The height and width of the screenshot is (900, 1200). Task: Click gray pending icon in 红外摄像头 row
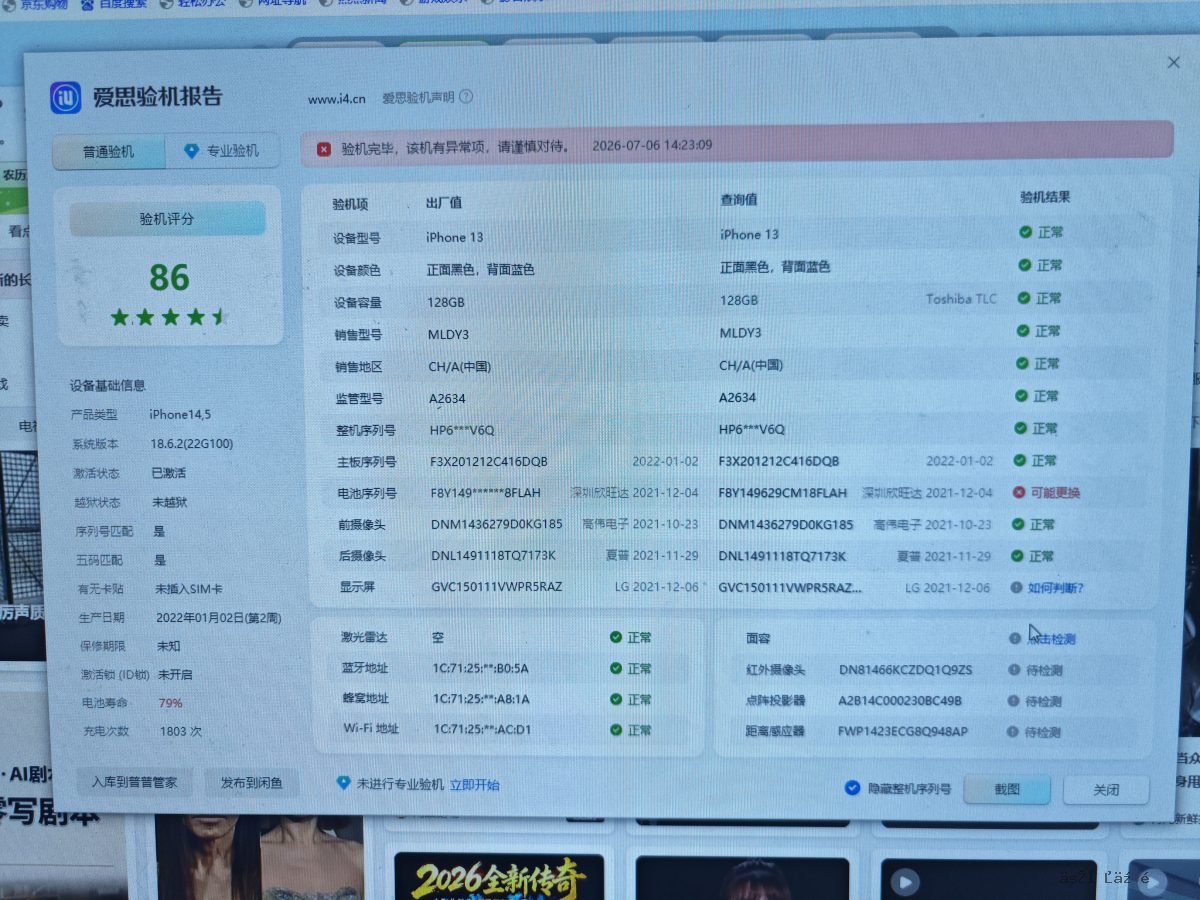click(x=1013, y=670)
